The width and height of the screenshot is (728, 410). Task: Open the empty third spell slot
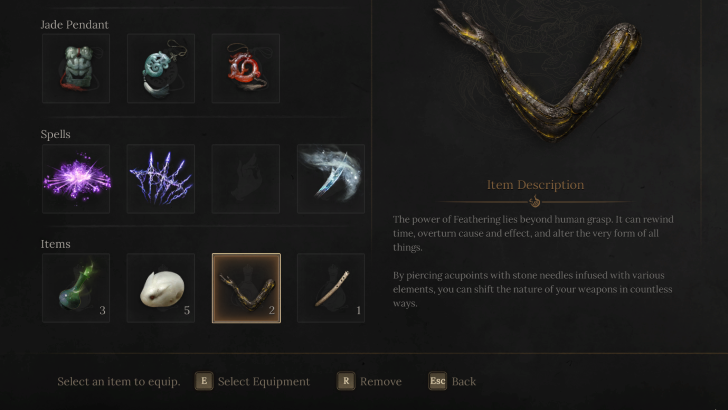[246, 179]
